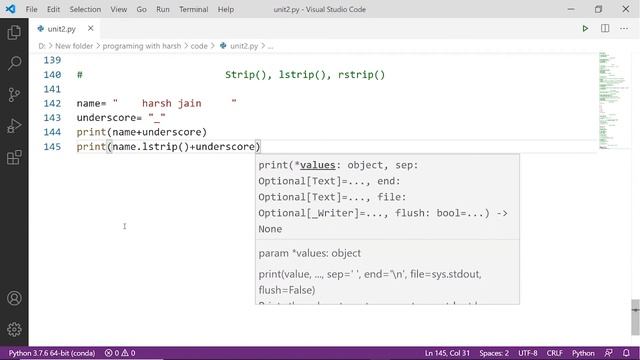The width and height of the screenshot is (640, 360).
Task: Open Manage settings gear
Action: [14, 329]
